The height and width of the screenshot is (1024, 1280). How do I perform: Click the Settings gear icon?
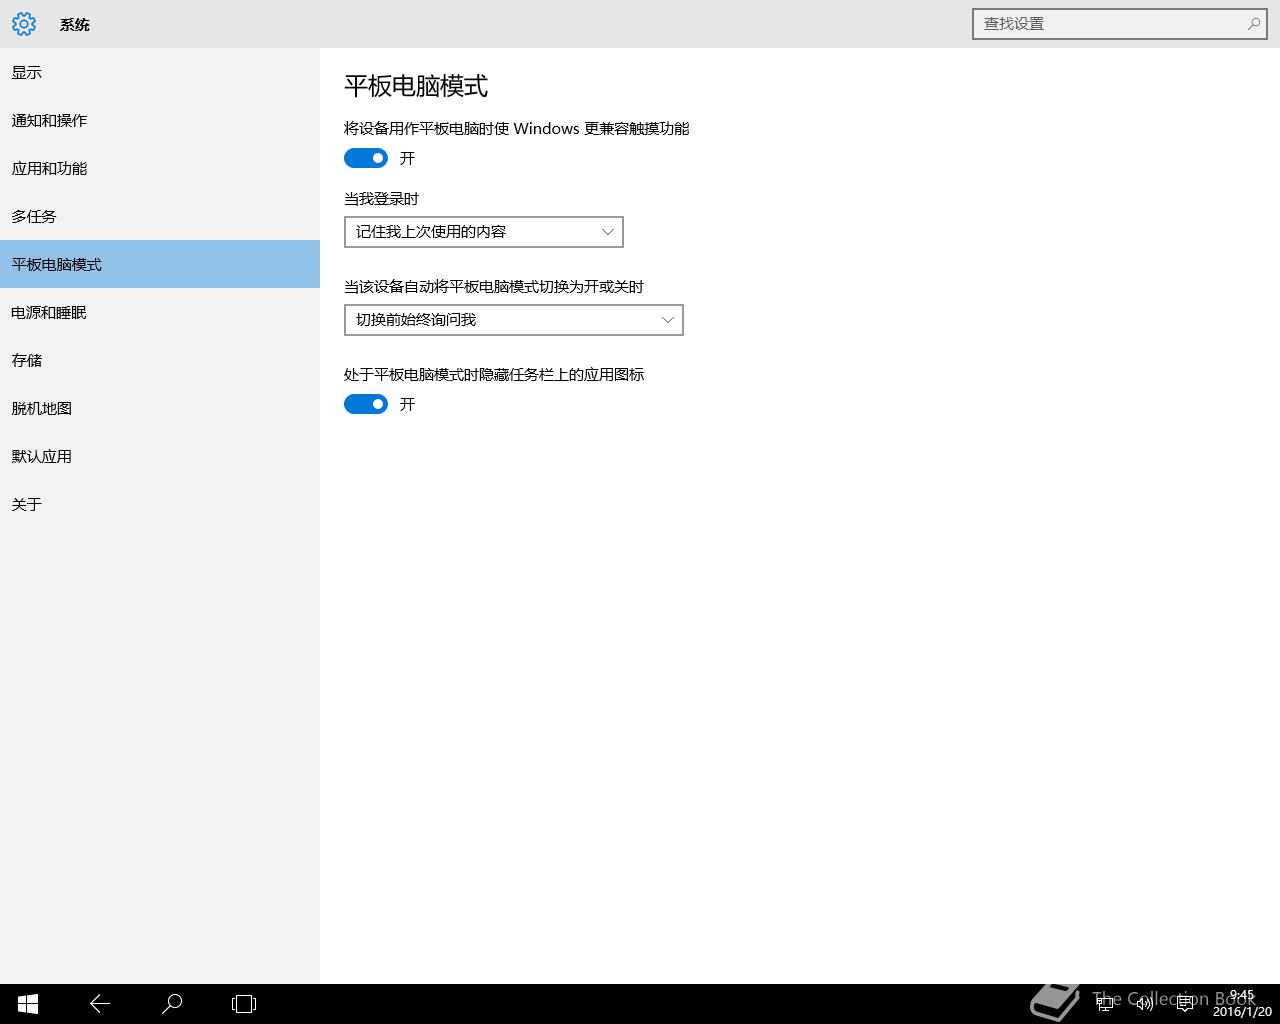click(x=24, y=24)
